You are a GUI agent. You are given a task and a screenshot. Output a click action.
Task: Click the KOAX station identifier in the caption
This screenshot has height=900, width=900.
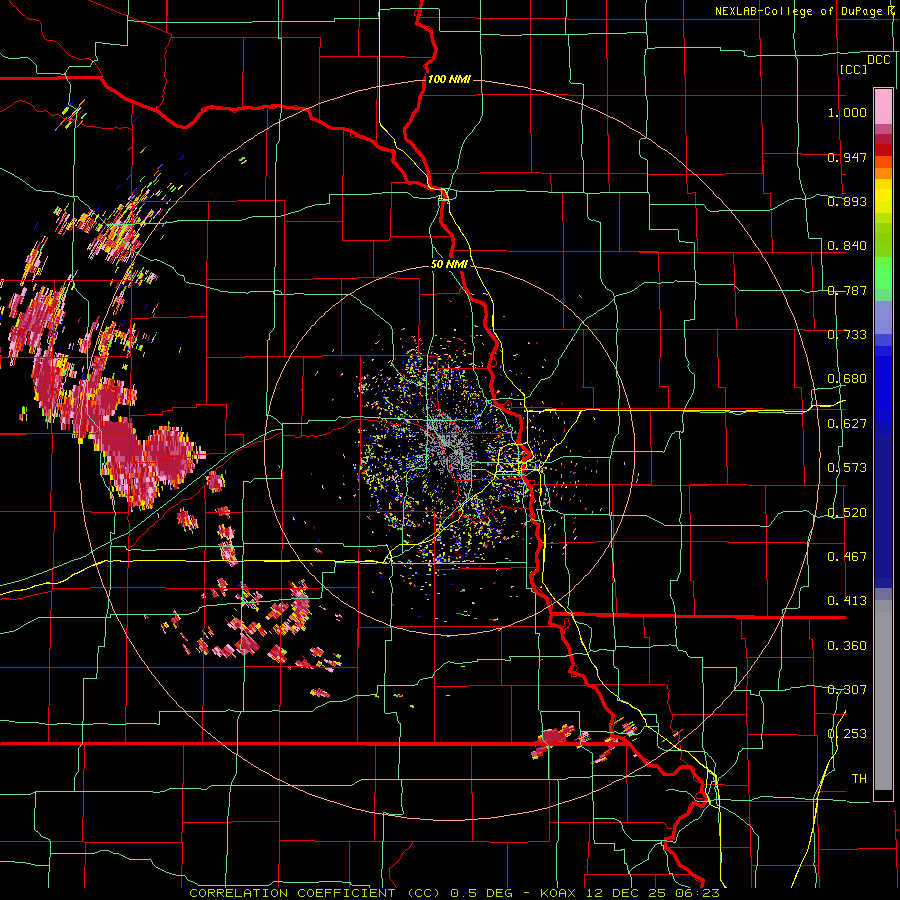click(560, 893)
